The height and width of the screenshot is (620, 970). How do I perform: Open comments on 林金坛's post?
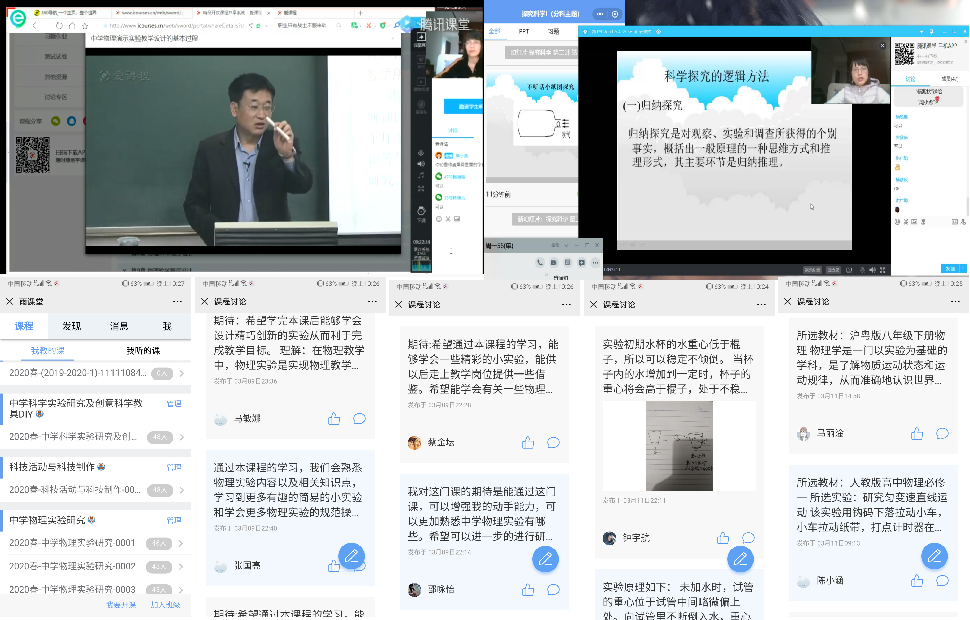pos(553,442)
